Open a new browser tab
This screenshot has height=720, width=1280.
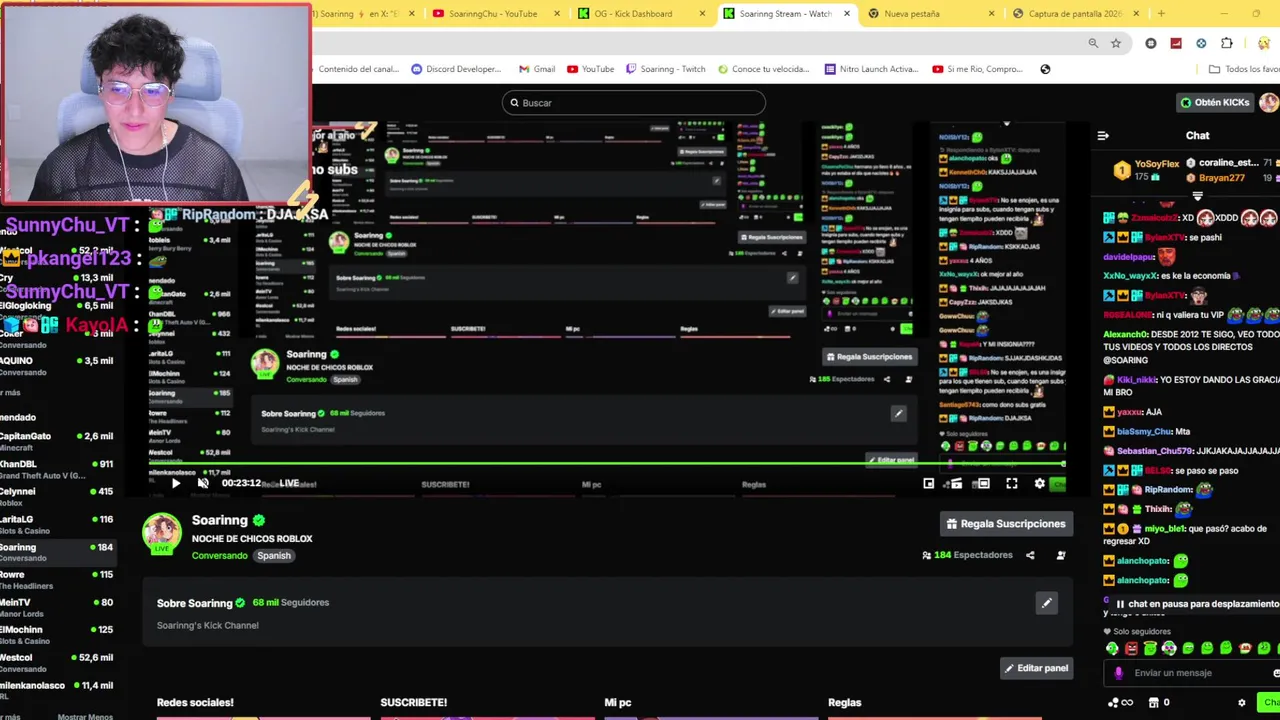pos(1161,14)
